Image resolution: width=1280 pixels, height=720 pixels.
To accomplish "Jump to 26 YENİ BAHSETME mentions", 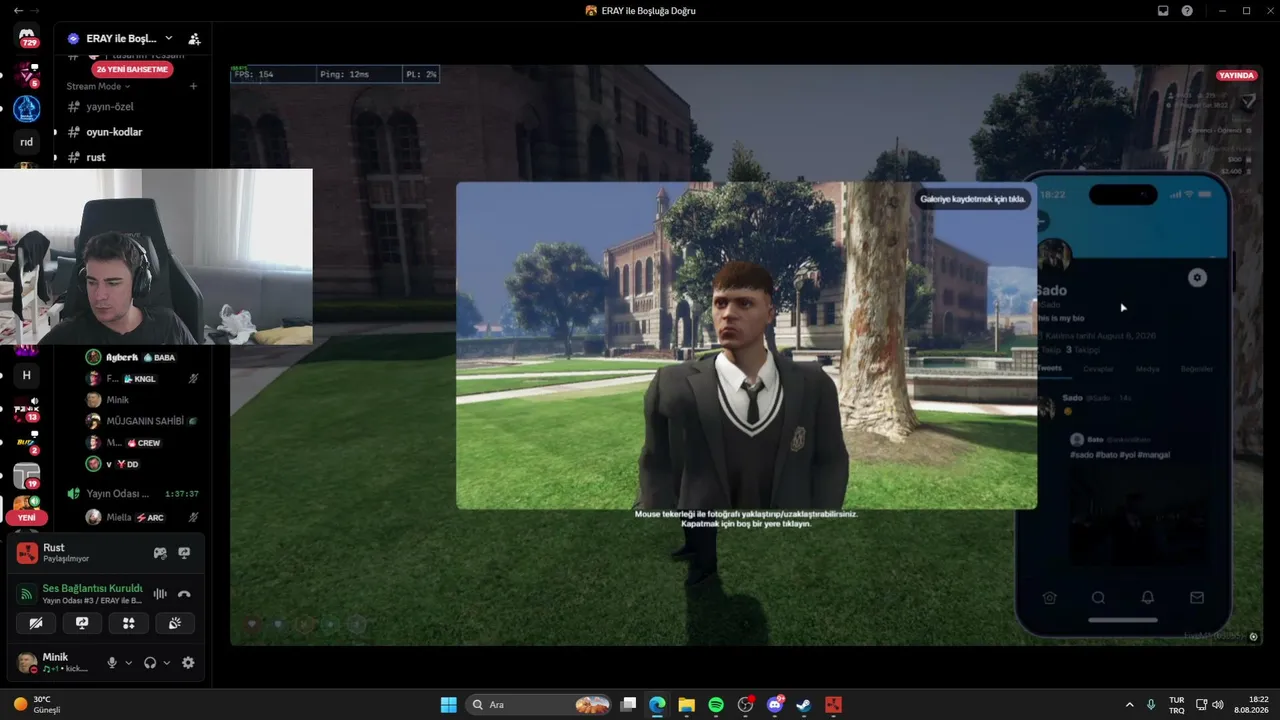I will pos(132,70).
